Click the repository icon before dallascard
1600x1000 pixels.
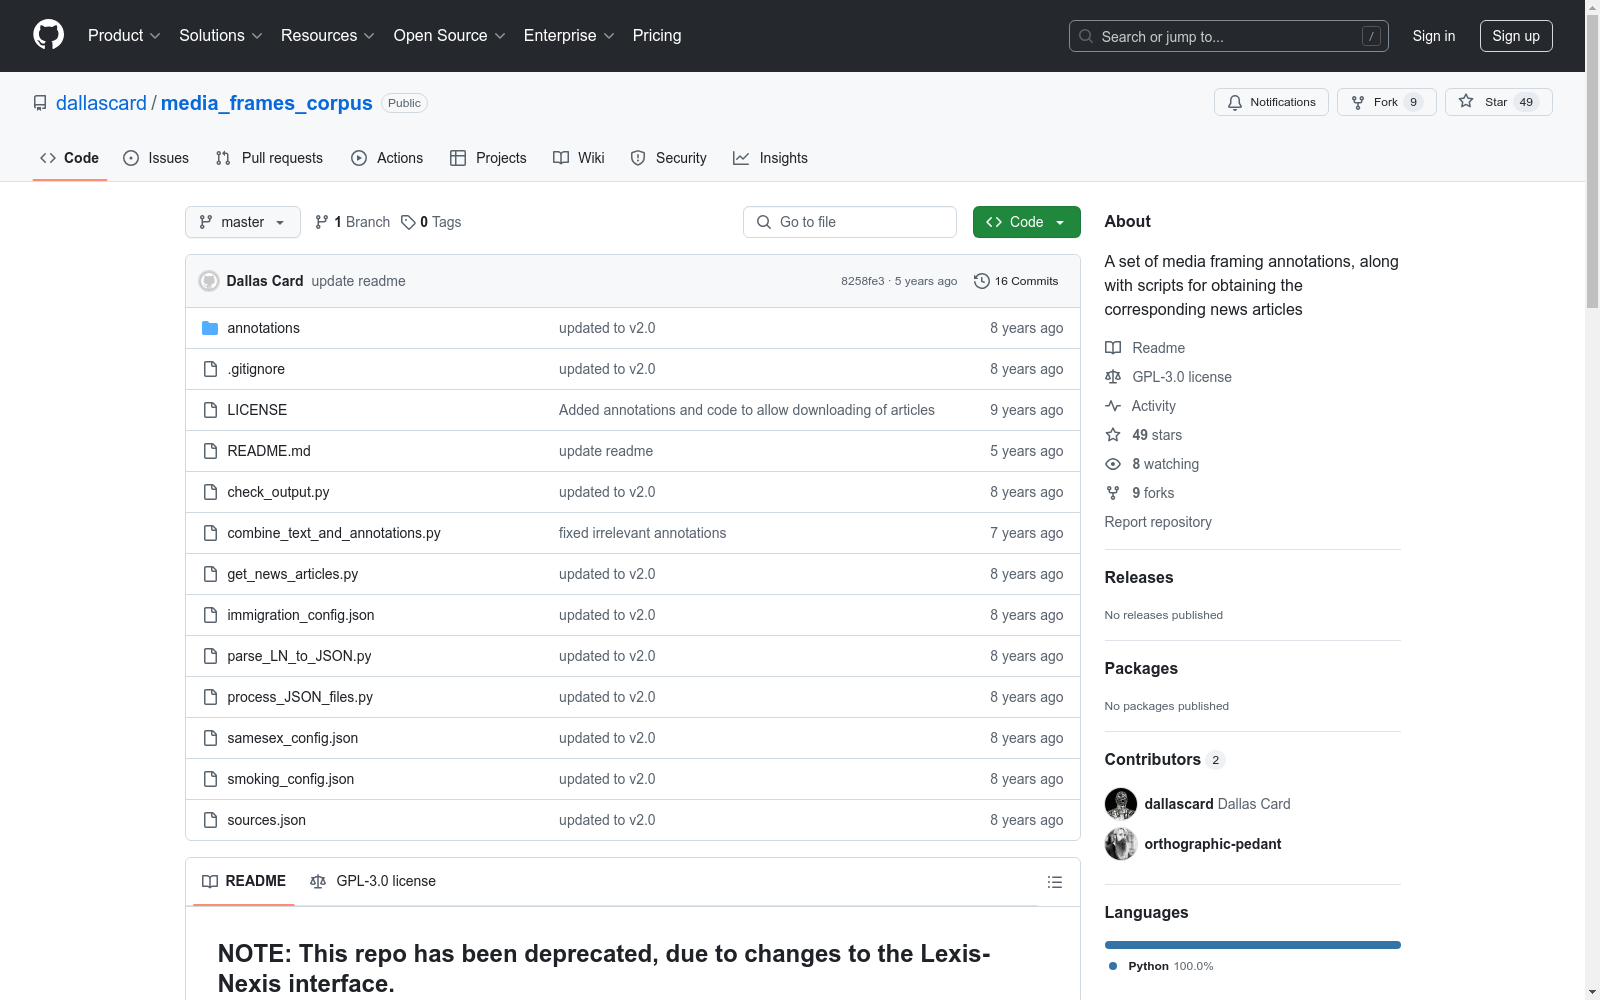[40, 103]
